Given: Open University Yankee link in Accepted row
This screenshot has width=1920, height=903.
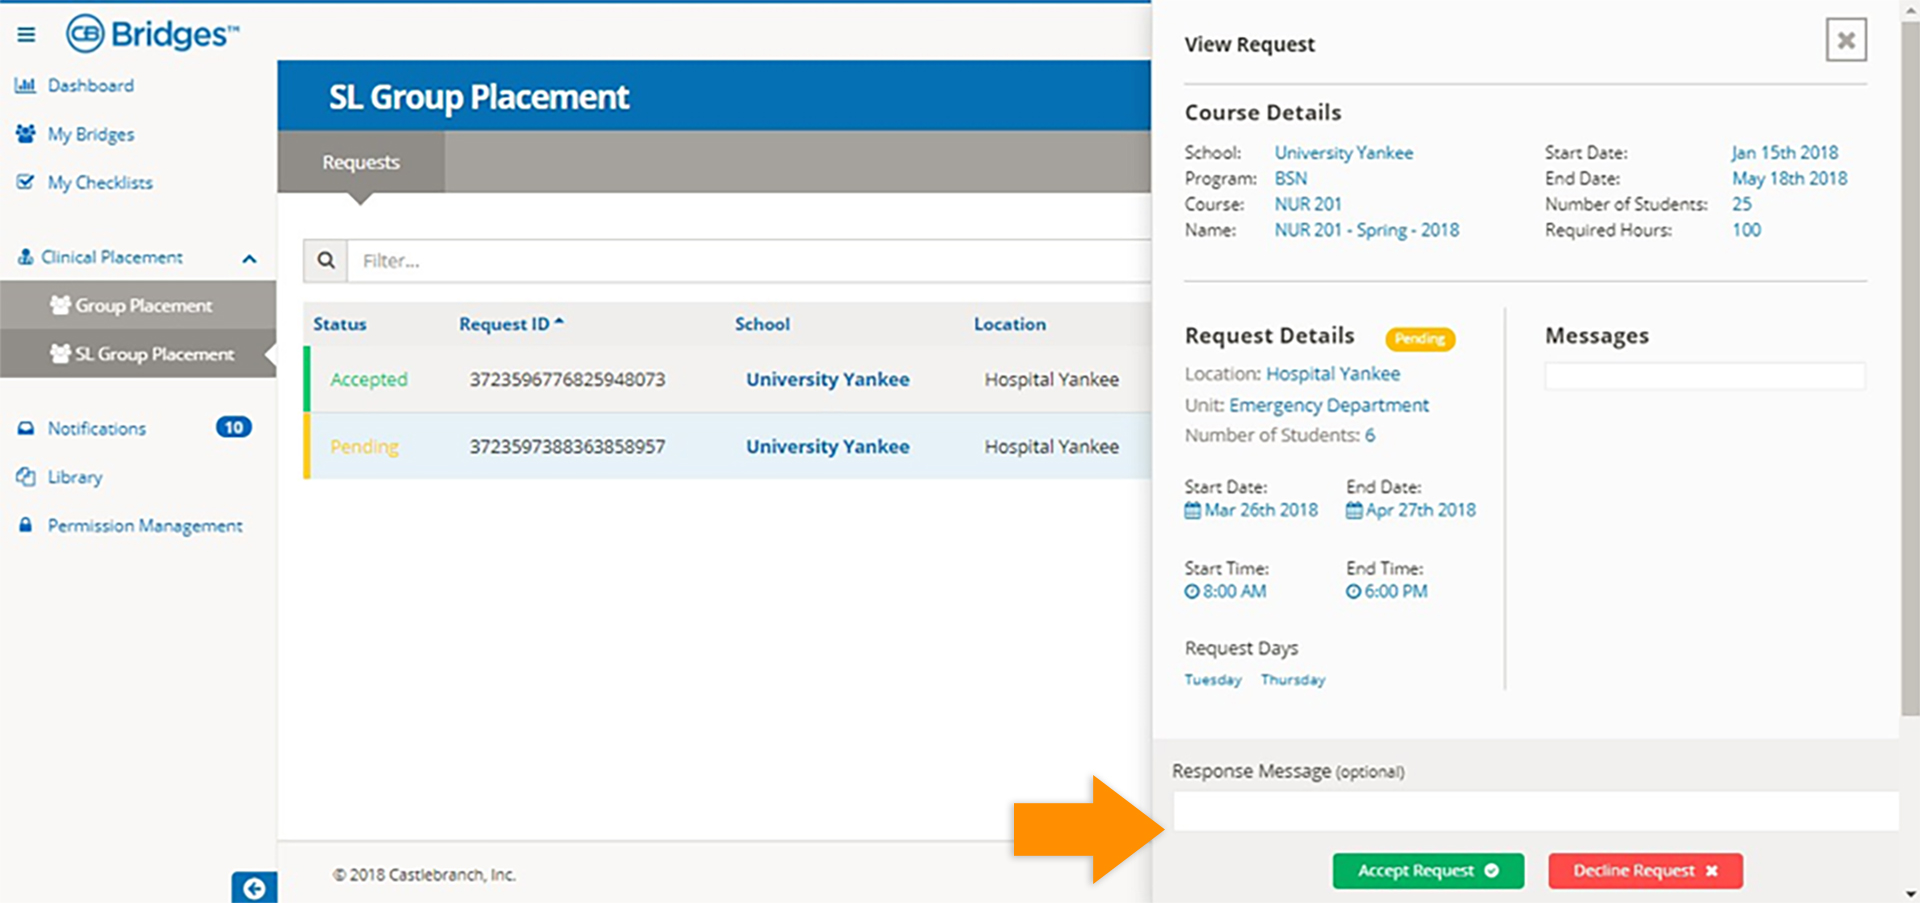Looking at the screenshot, I should [x=828, y=380].
